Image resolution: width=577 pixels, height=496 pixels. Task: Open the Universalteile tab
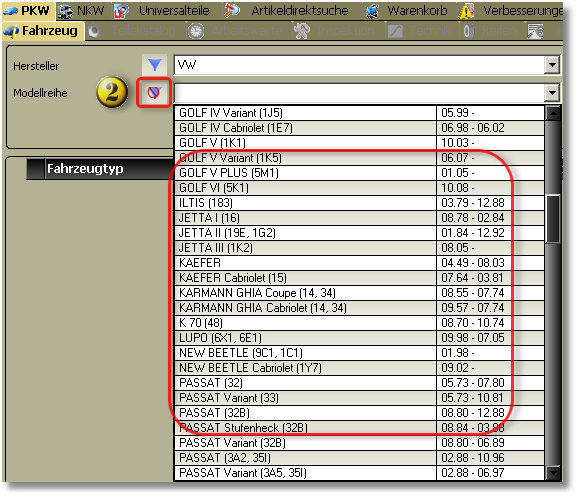click(163, 11)
